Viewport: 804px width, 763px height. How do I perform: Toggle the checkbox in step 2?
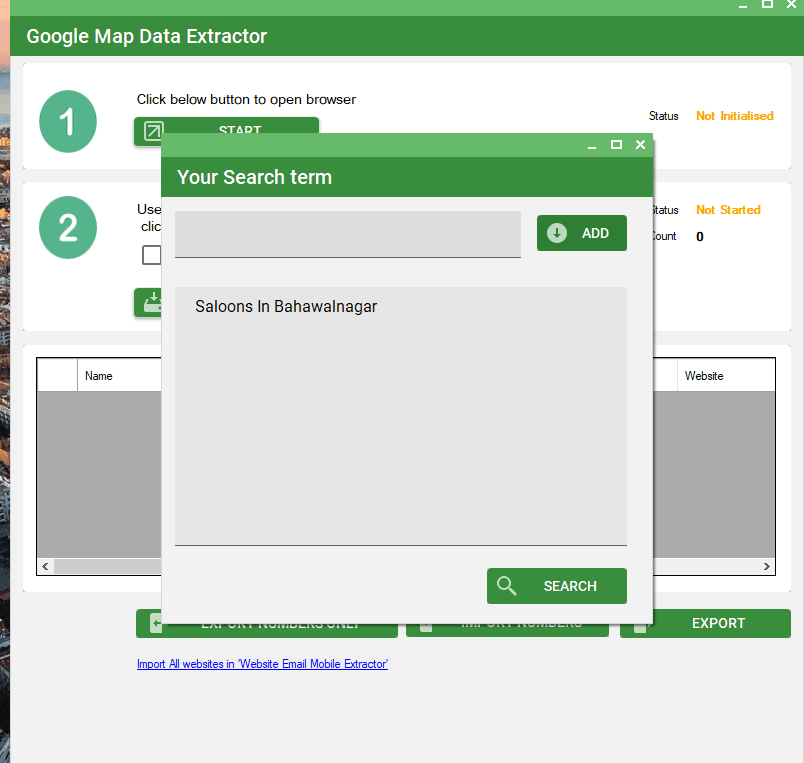click(x=151, y=255)
